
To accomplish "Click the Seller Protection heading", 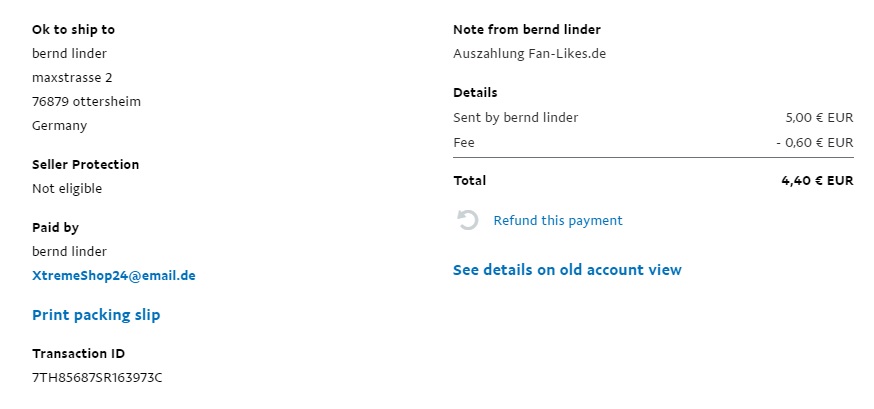I will point(85,164).
